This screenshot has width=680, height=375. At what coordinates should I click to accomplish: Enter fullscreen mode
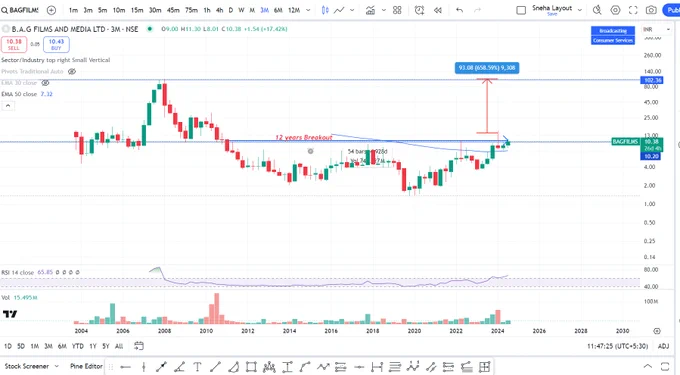(633, 10)
